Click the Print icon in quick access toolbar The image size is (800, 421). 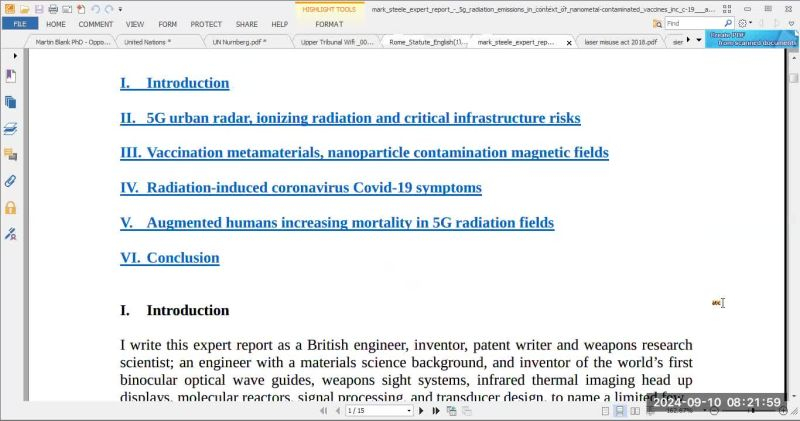click(x=52, y=8)
